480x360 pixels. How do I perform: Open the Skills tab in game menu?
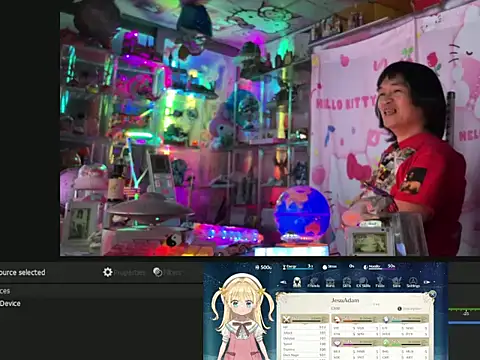click(347, 282)
